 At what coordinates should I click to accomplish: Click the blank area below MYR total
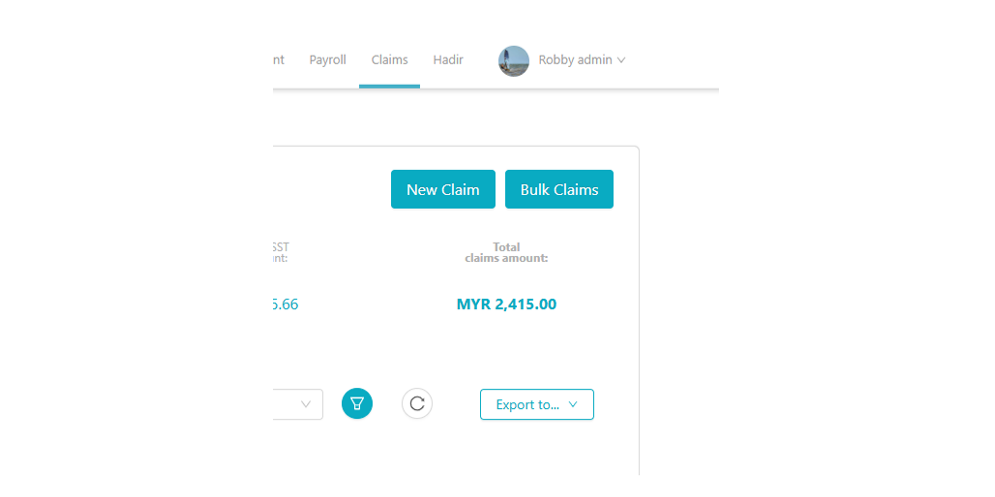tap(506, 350)
